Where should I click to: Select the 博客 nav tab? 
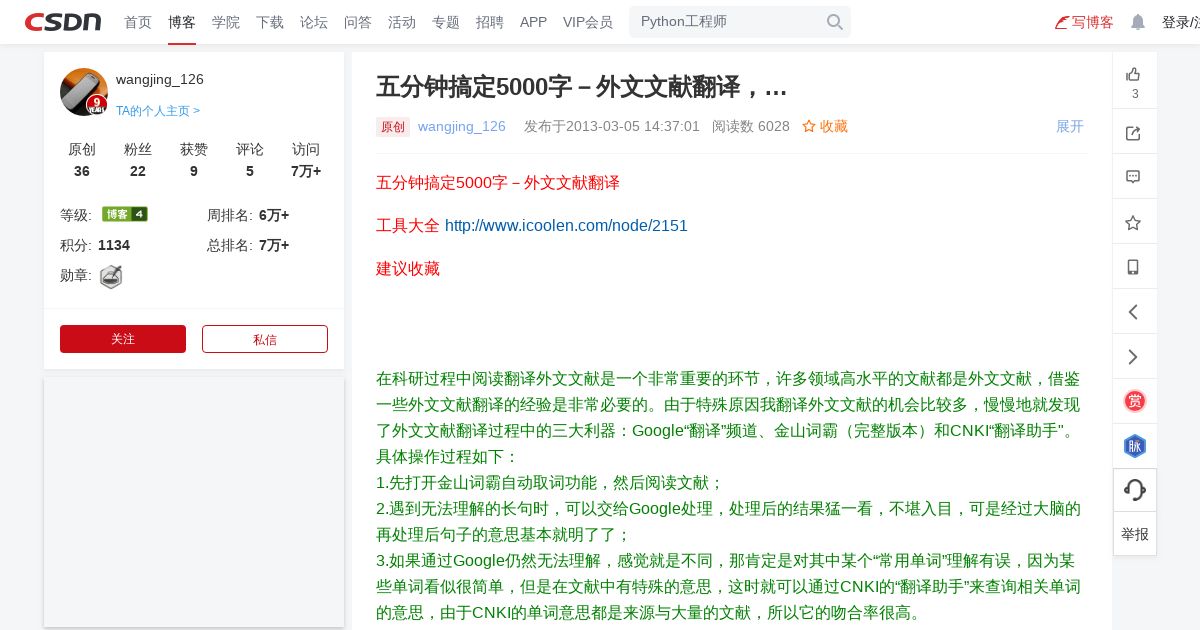click(x=182, y=22)
